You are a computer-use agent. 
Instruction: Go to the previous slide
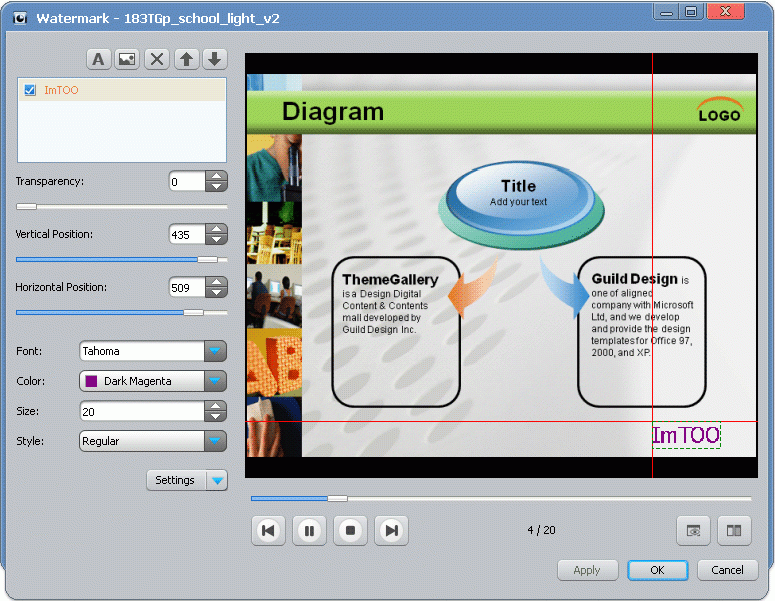coord(268,530)
